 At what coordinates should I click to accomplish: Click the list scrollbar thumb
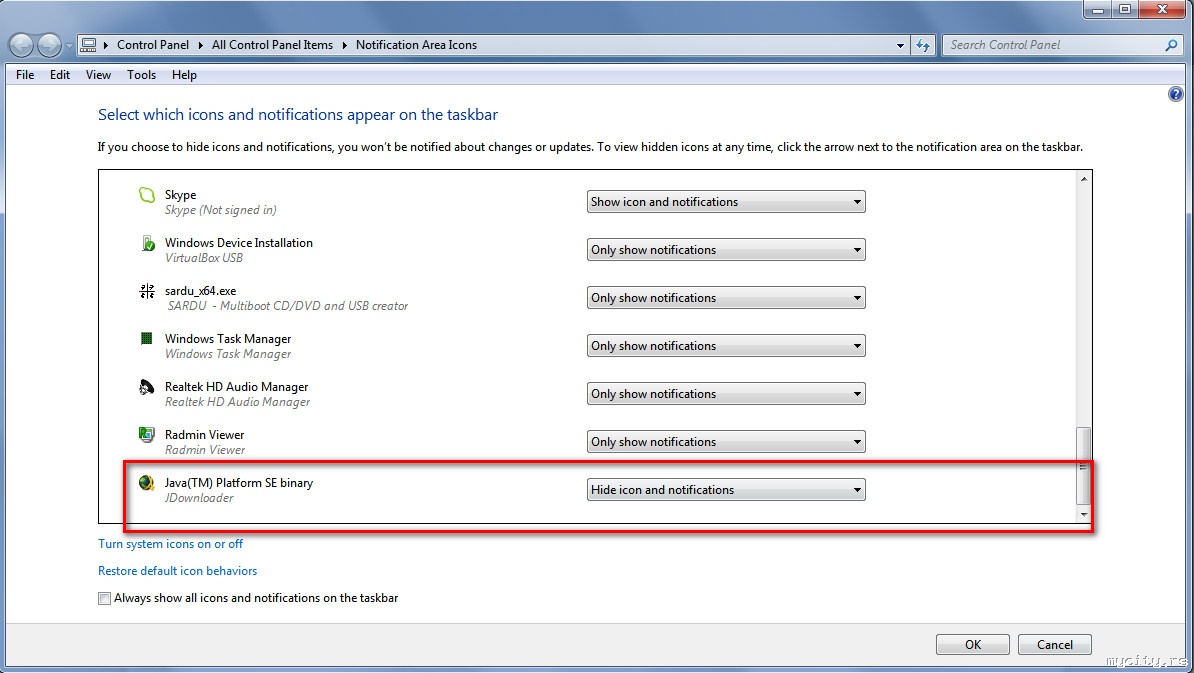[x=1084, y=466]
